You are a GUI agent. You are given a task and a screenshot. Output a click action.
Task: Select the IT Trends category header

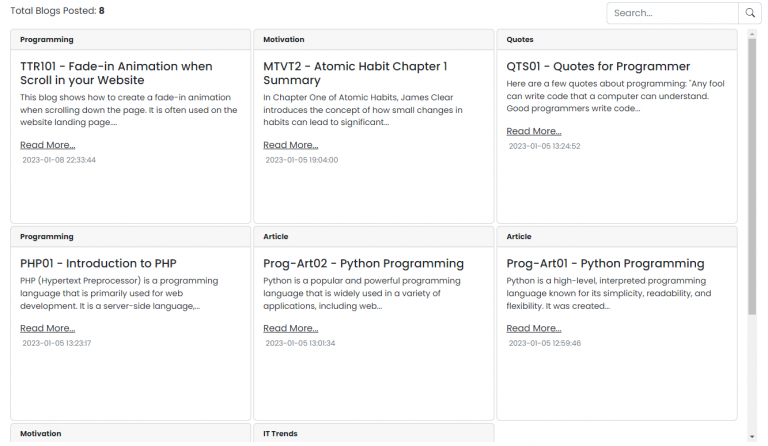point(280,434)
